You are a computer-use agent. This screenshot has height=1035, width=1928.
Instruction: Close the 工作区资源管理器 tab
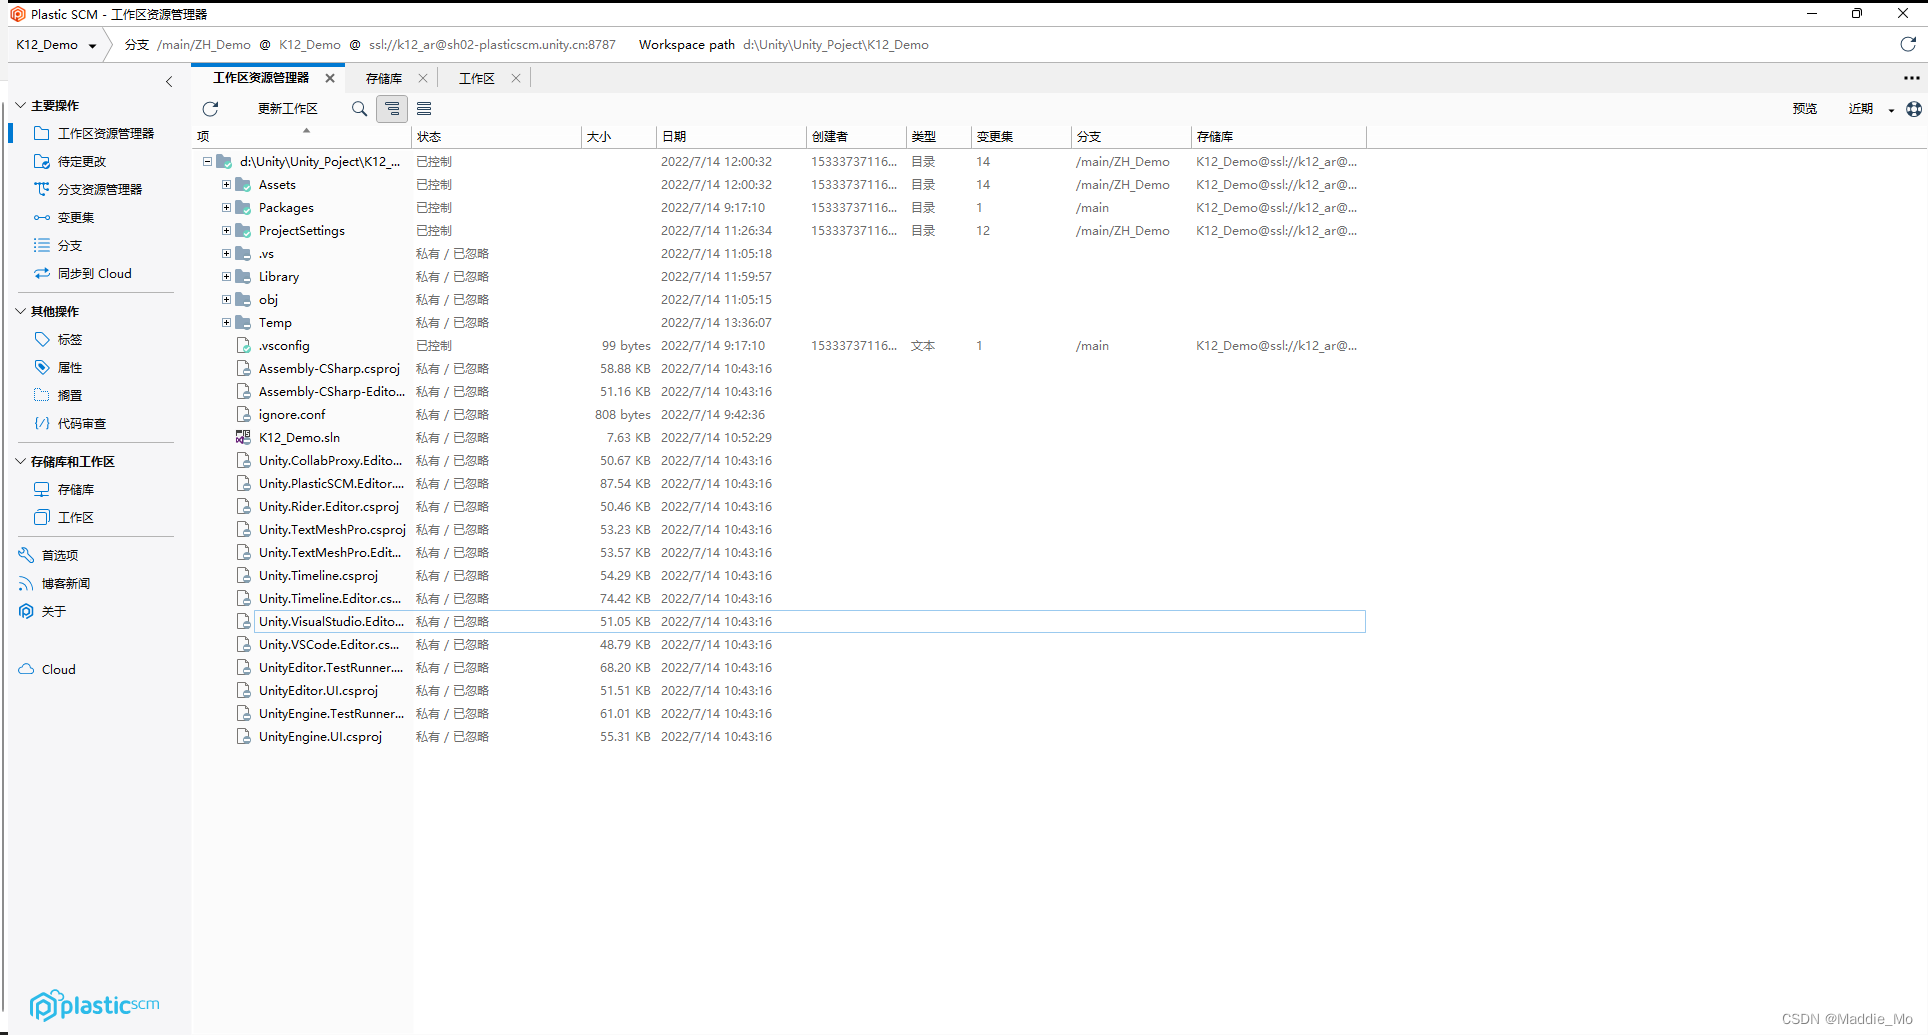[x=330, y=78]
